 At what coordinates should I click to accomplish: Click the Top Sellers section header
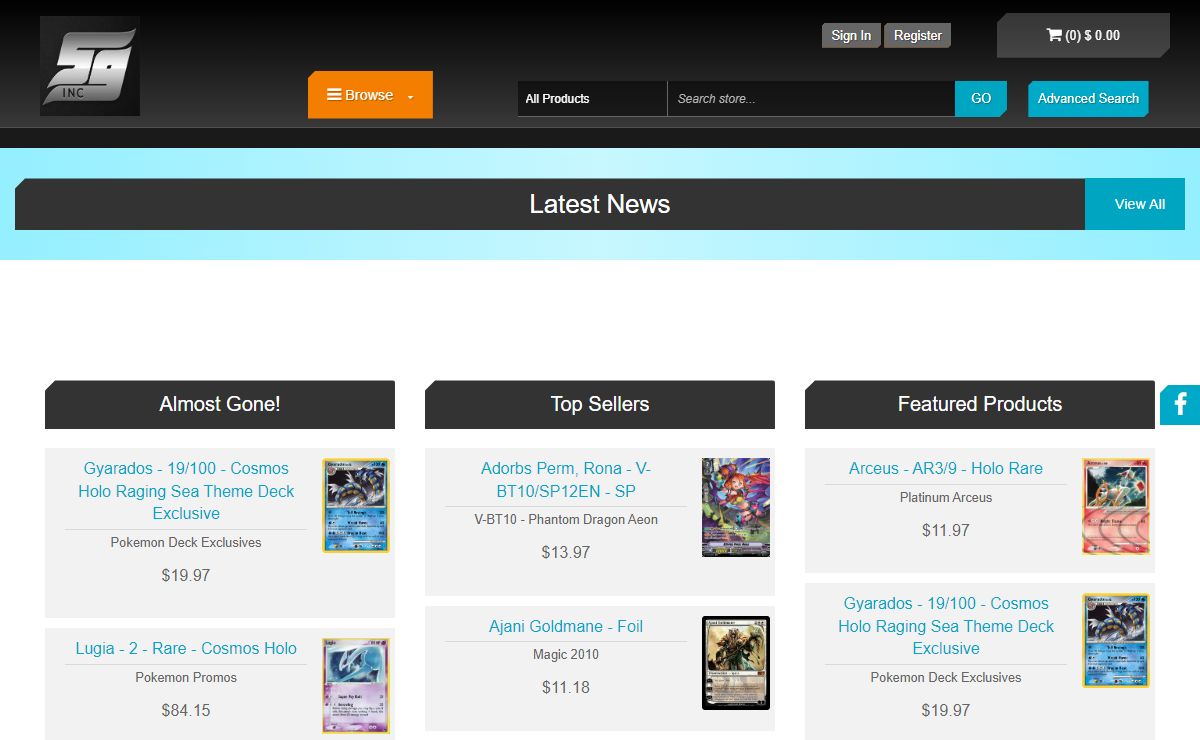coord(600,404)
